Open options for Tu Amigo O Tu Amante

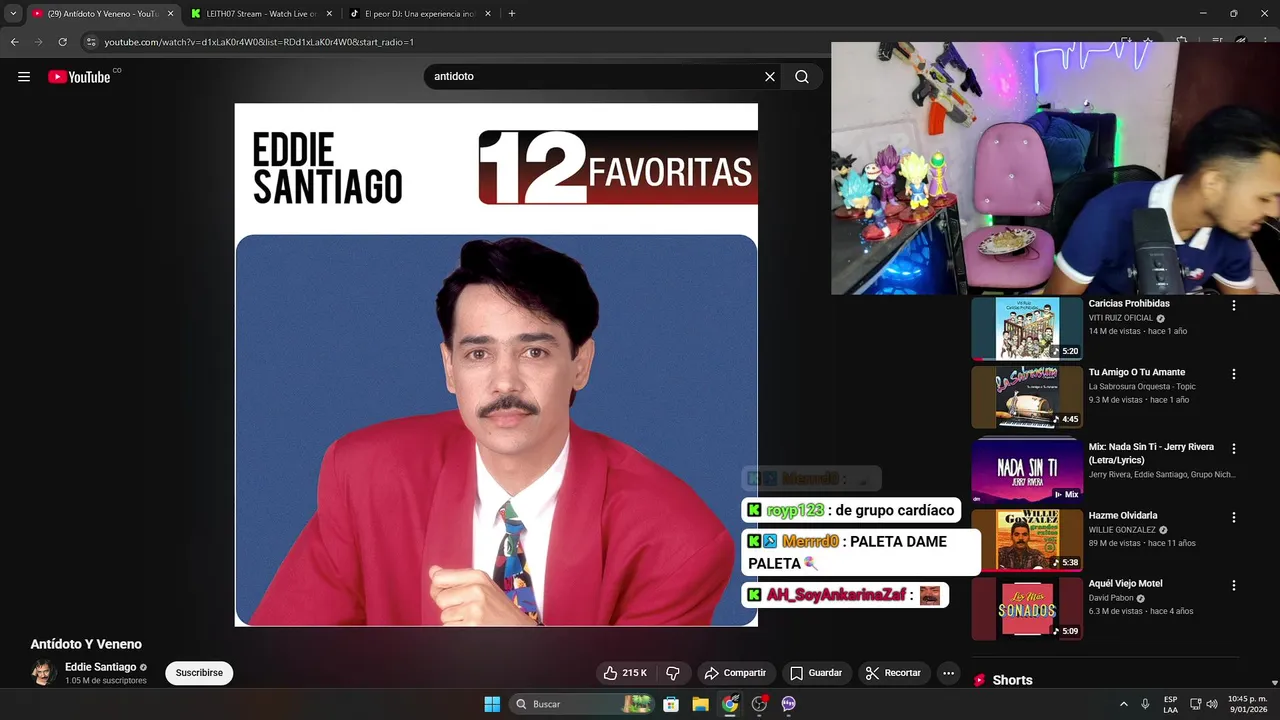coord(1233,374)
